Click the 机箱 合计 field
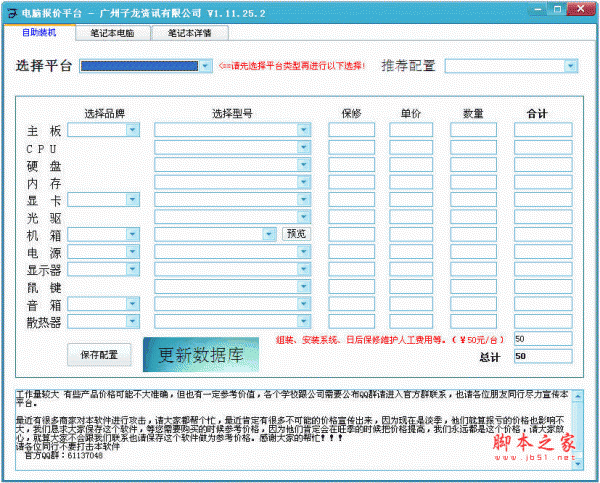The image size is (600, 483). coord(543,234)
